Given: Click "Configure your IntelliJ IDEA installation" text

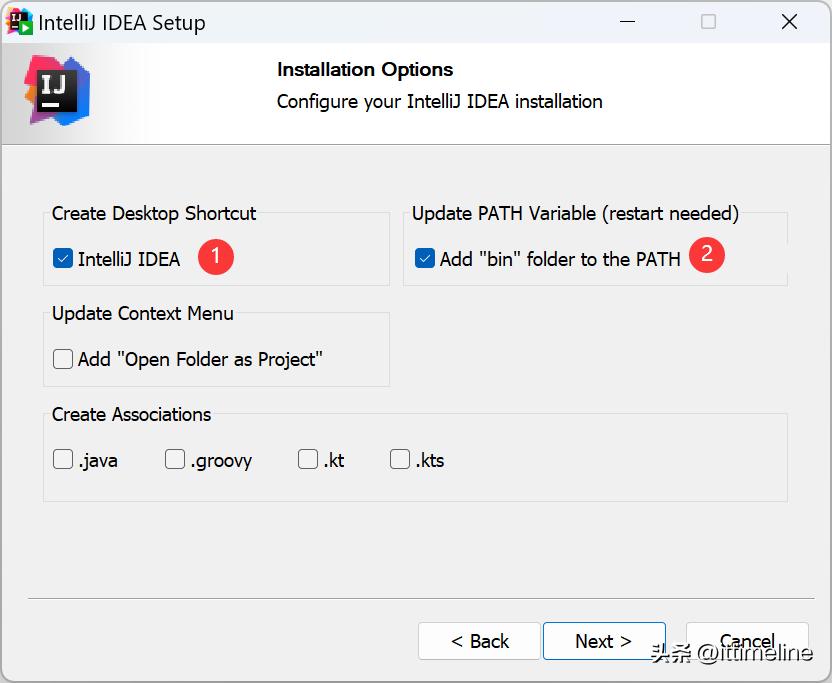Looking at the screenshot, I should click(440, 101).
